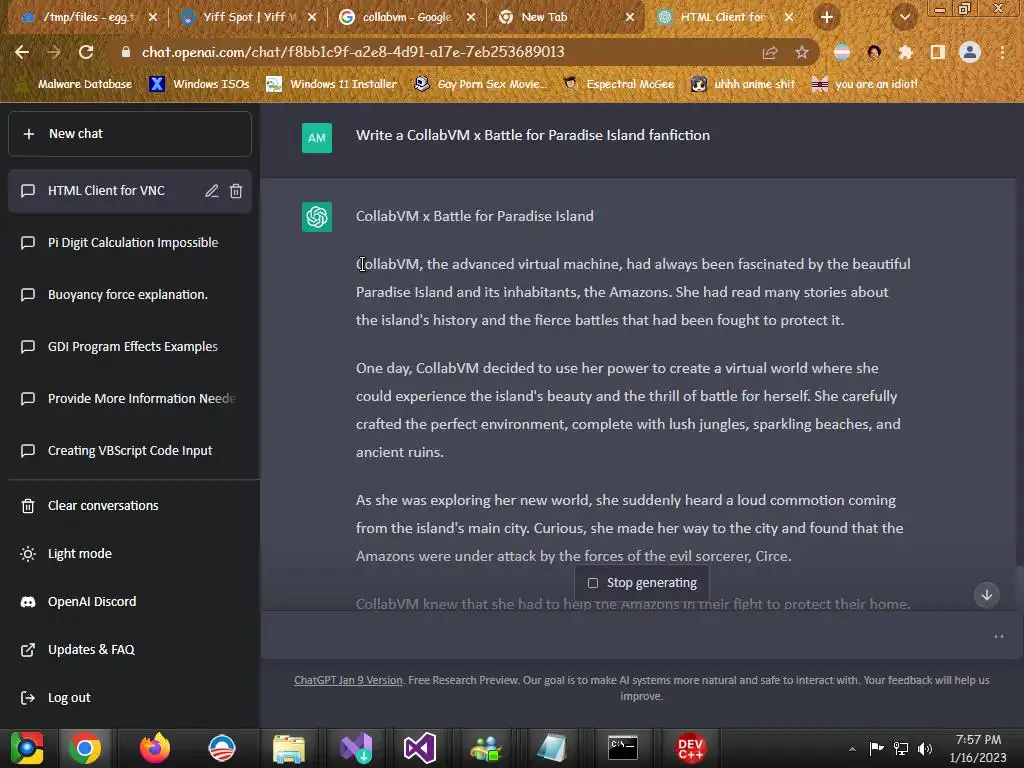1024x768 pixels.
Task: Open Google Chrome from the taskbar
Action: [x=85, y=748]
